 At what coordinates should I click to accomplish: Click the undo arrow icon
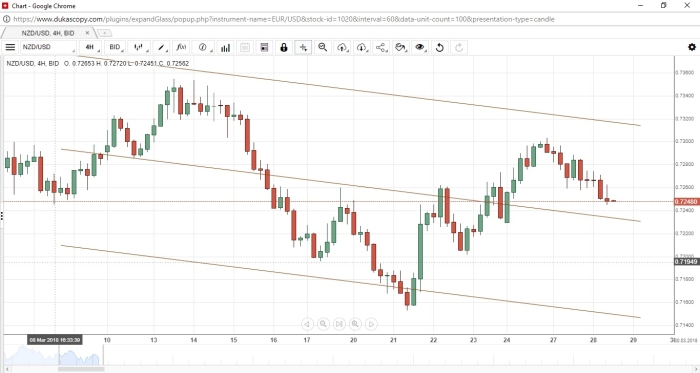pyautogui.click(x=440, y=47)
